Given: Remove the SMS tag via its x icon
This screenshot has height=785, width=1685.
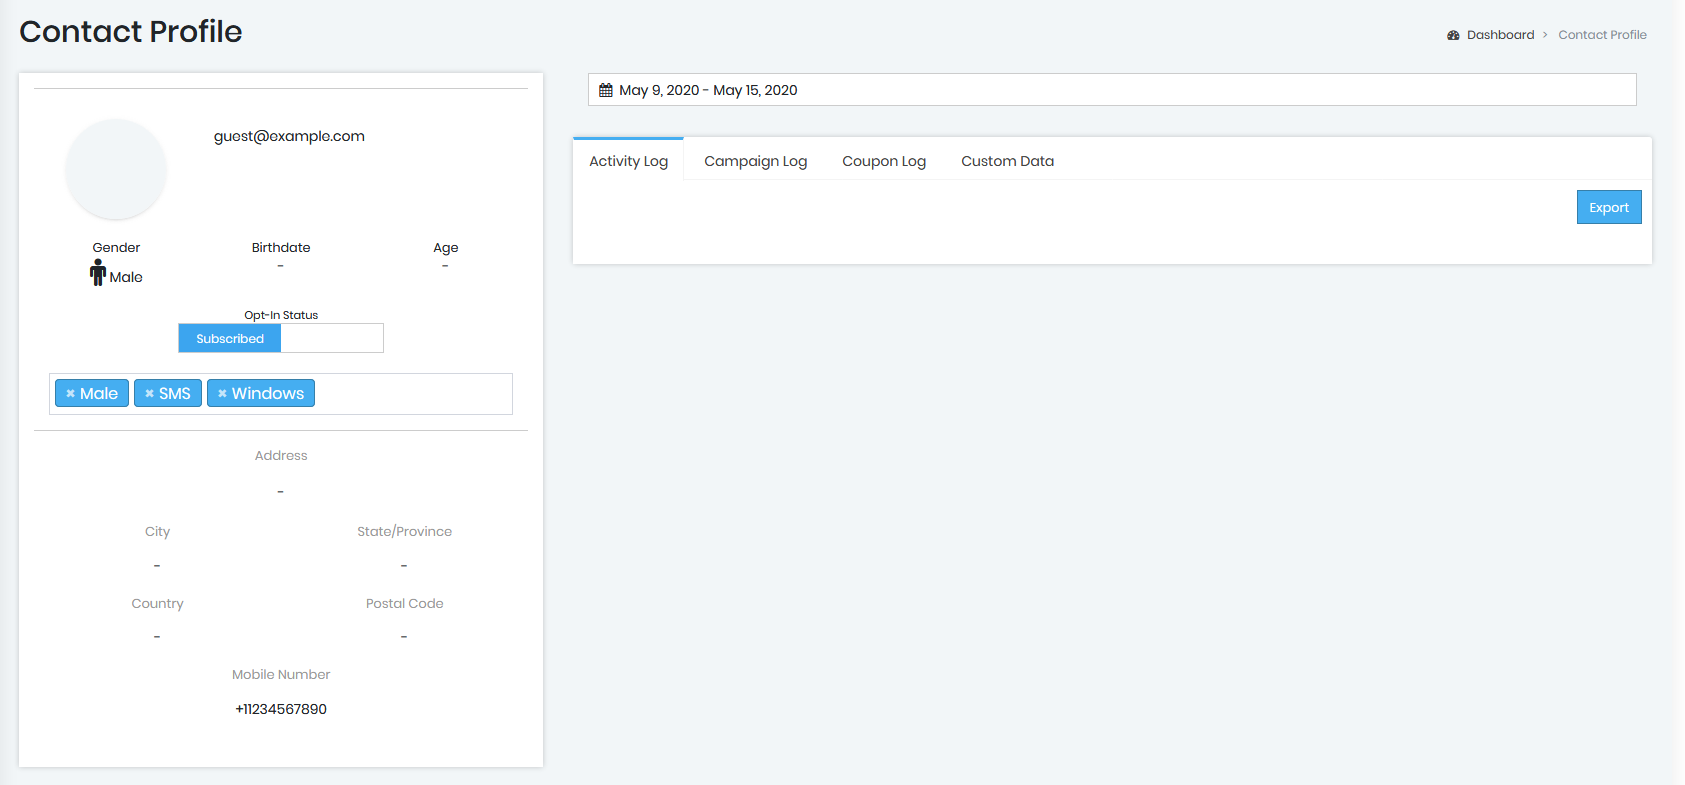Looking at the screenshot, I should tap(149, 394).
